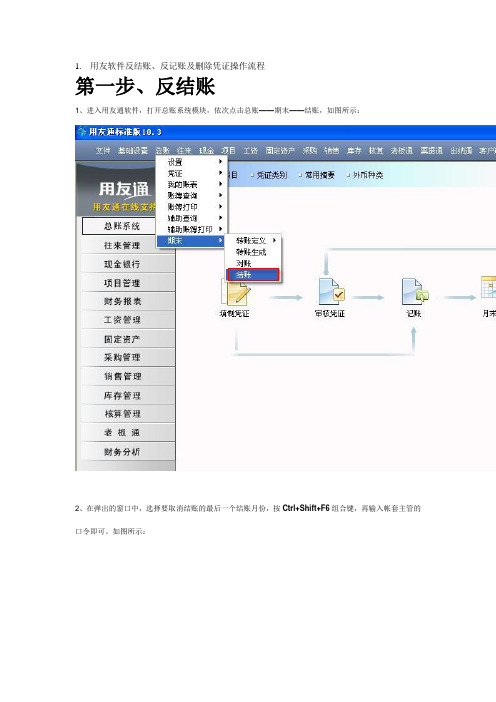496x702 pixels.
Task: Select 财务报表 in the sidebar
Action: [128, 301]
